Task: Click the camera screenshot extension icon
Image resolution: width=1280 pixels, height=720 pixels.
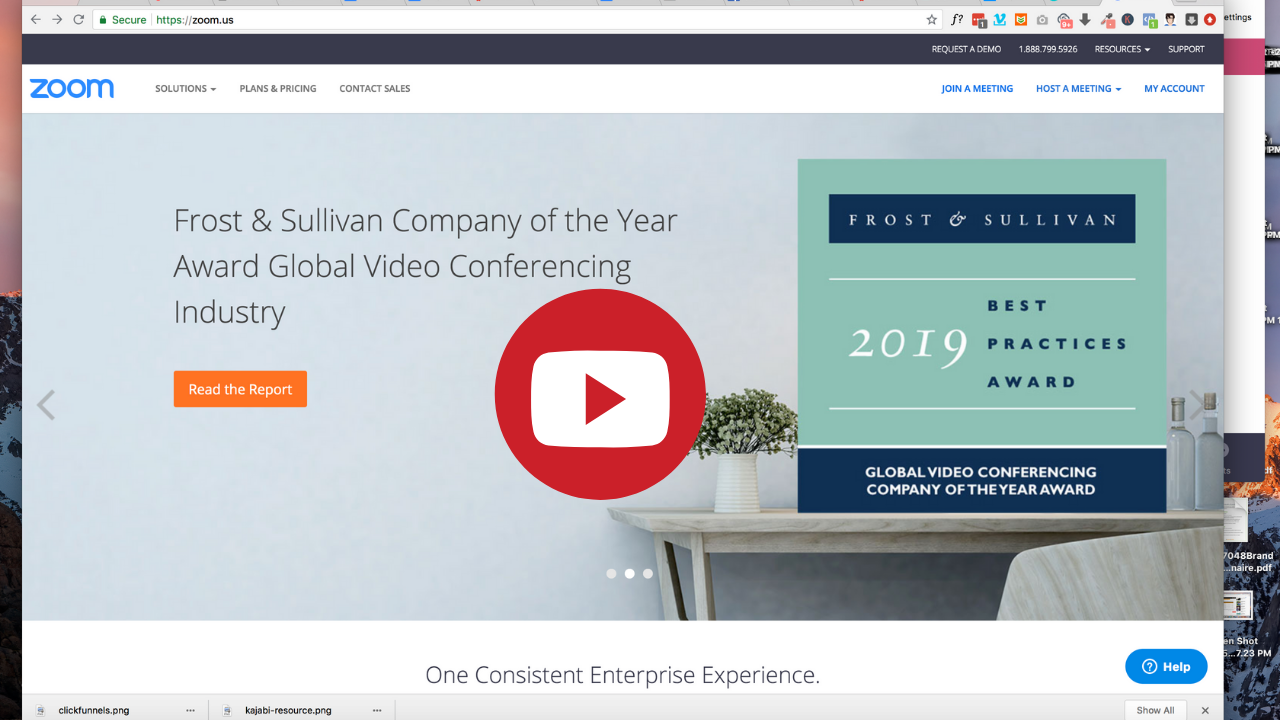Action: click(1042, 19)
